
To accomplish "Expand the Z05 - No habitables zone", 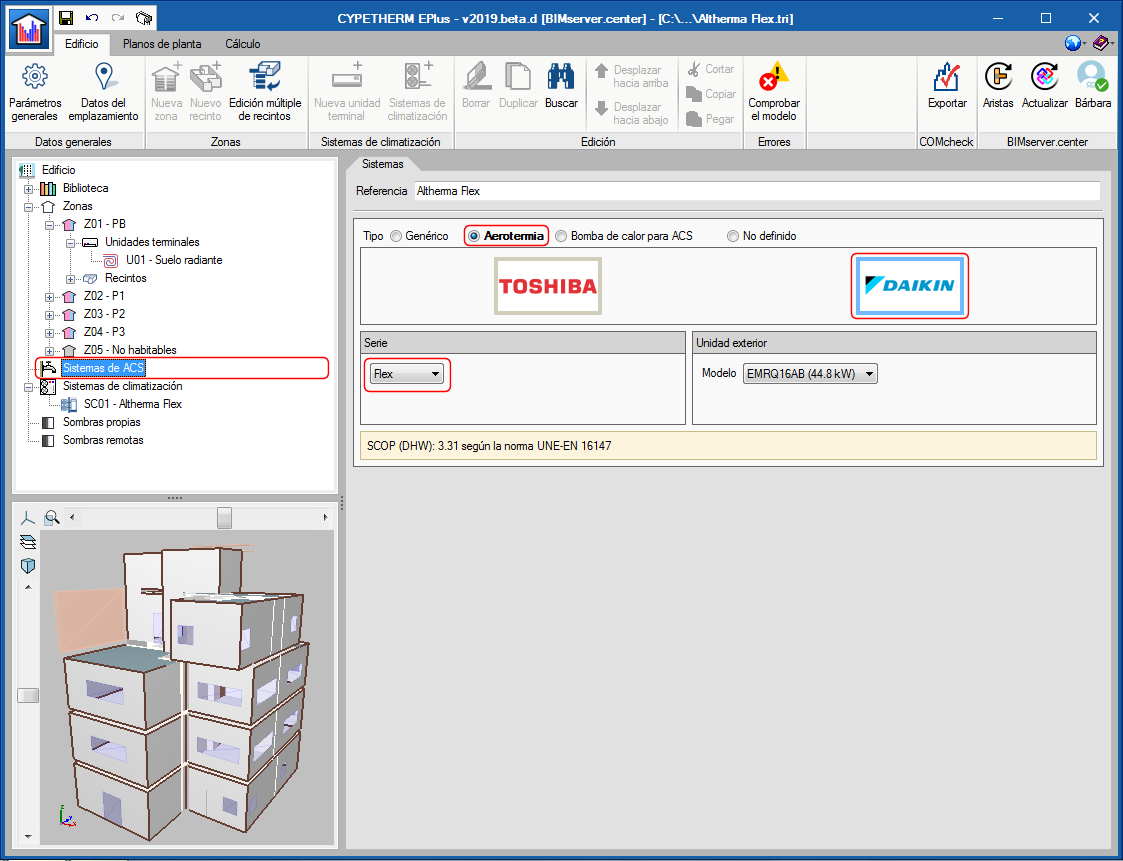I will 49,351.
